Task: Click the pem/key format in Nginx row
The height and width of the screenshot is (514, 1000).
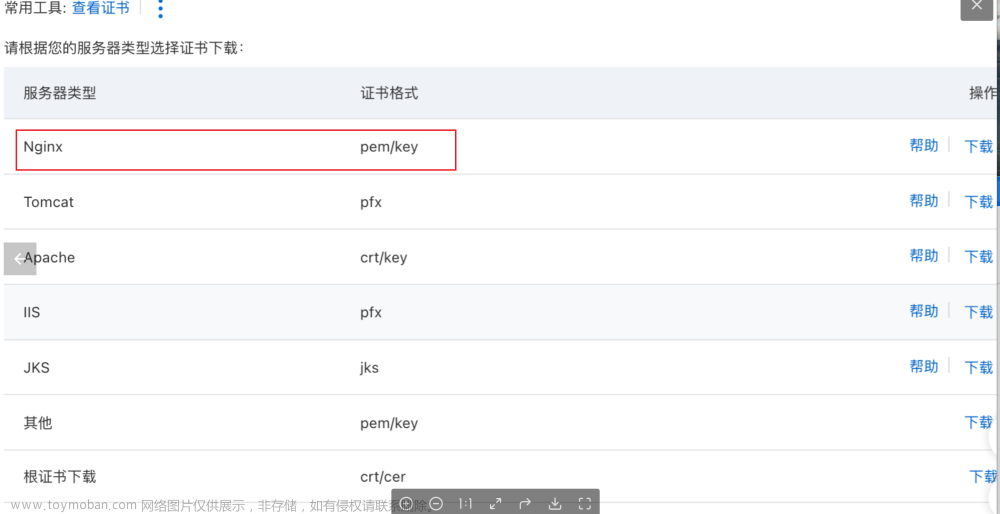Action: [389, 147]
